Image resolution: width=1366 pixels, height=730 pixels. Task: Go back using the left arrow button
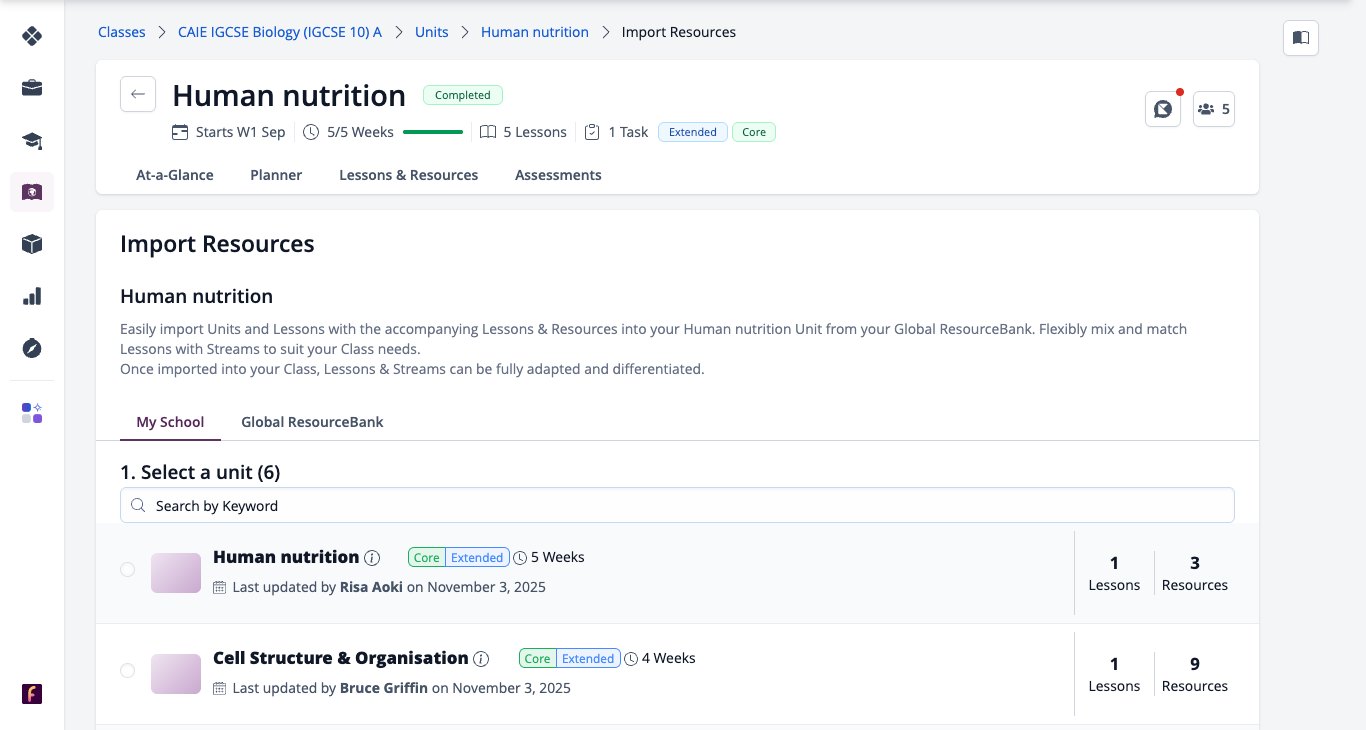pos(138,94)
